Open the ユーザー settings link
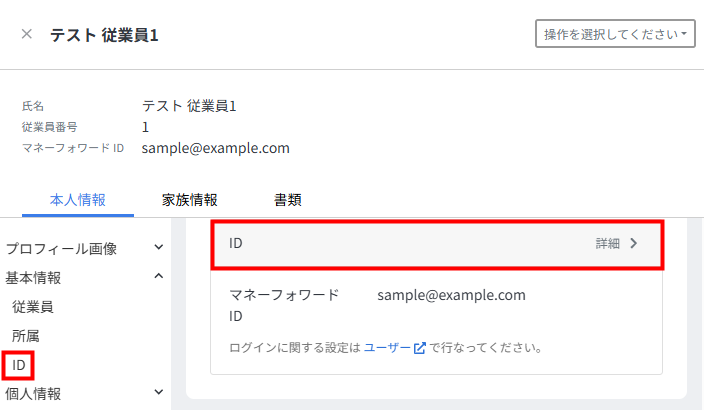This screenshot has width=704, height=410. click(387, 348)
